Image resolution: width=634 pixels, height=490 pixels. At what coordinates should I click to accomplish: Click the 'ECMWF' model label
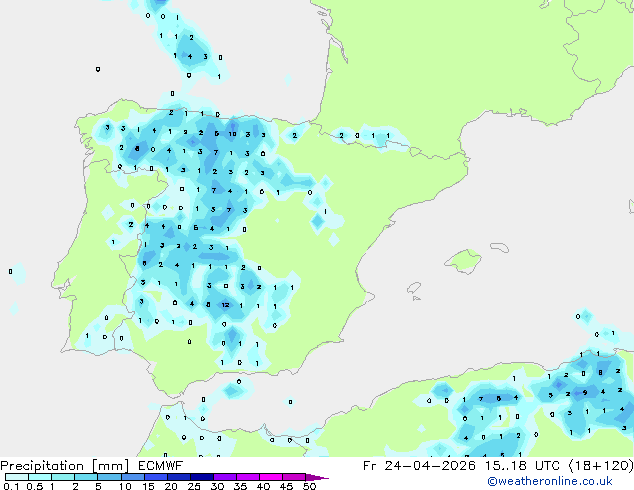(x=160, y=466)
